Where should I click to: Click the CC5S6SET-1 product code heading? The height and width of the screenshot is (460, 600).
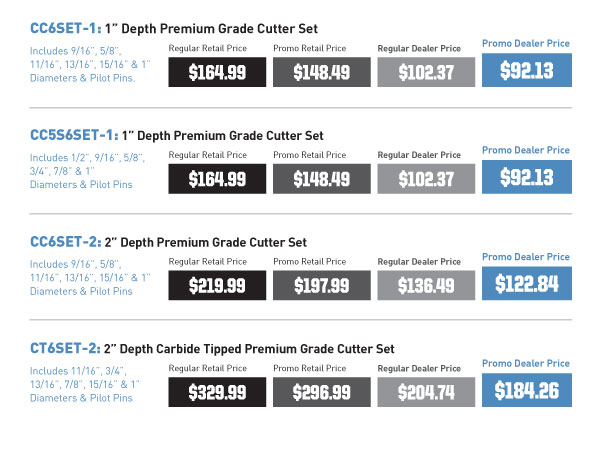pos(74,135)
